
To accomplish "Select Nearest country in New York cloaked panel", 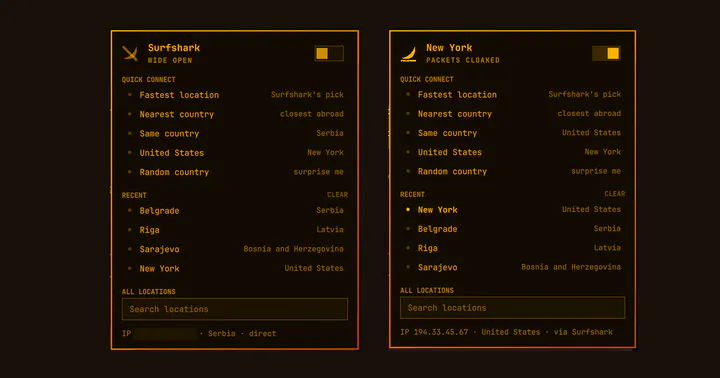I will click(512, 114).
